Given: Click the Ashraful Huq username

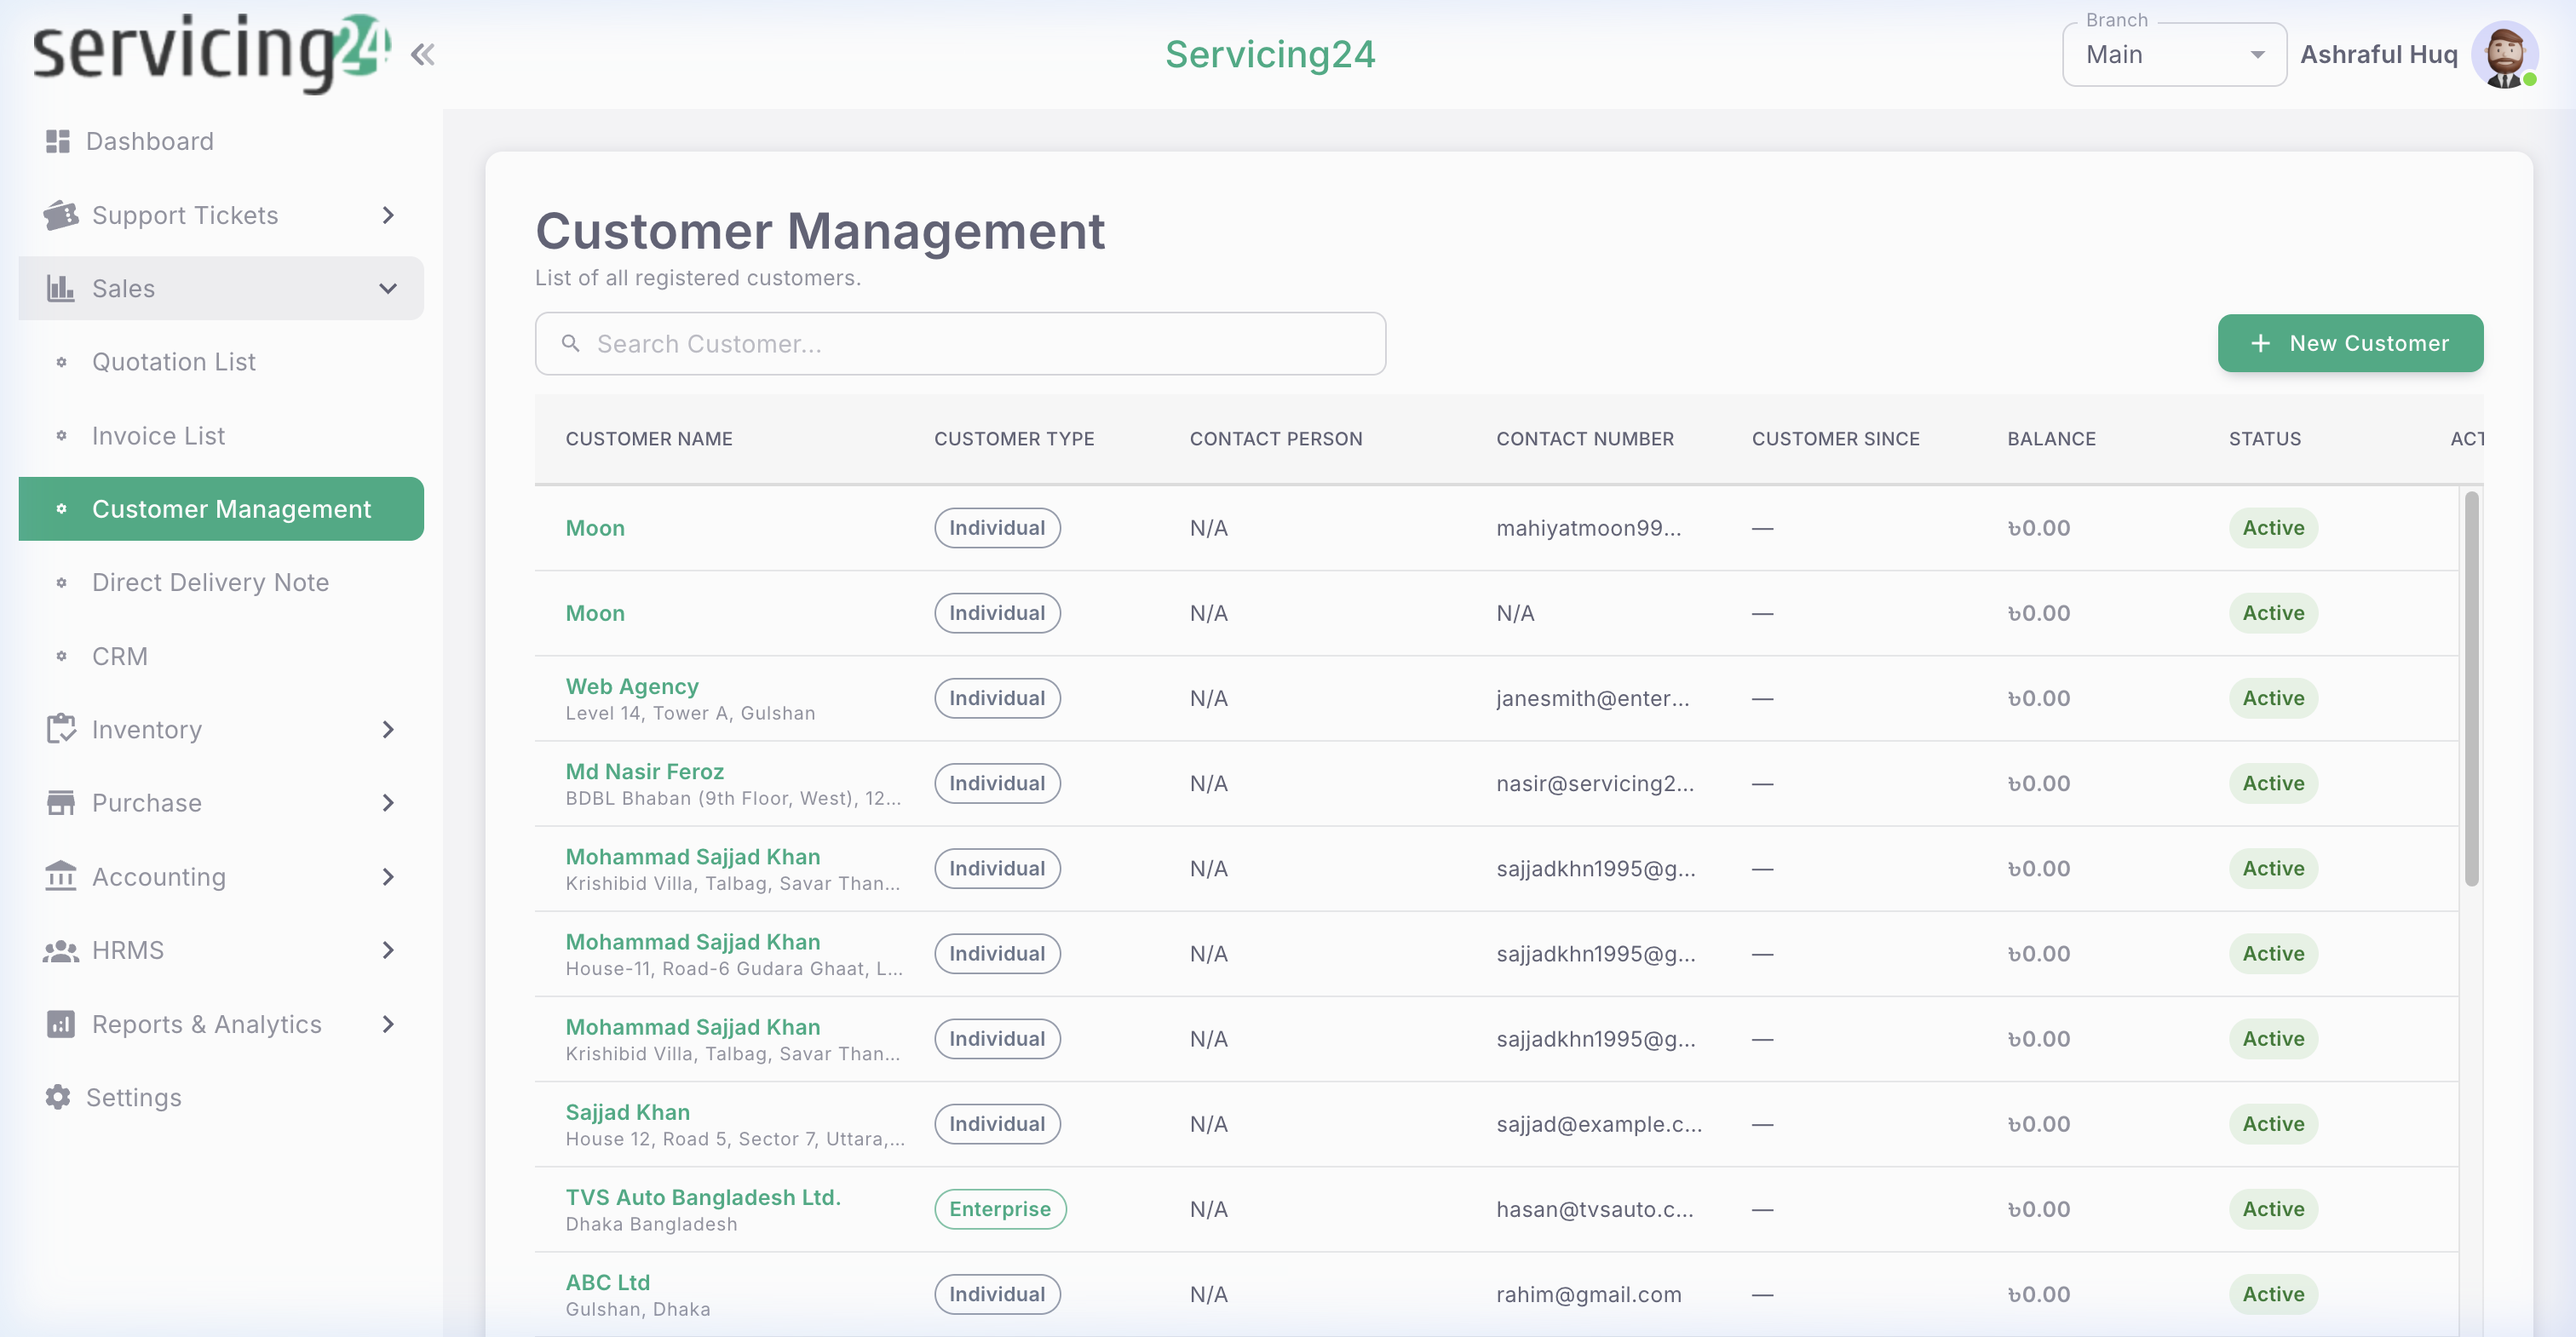Looking at the screenshot, I should [2378, 54].
